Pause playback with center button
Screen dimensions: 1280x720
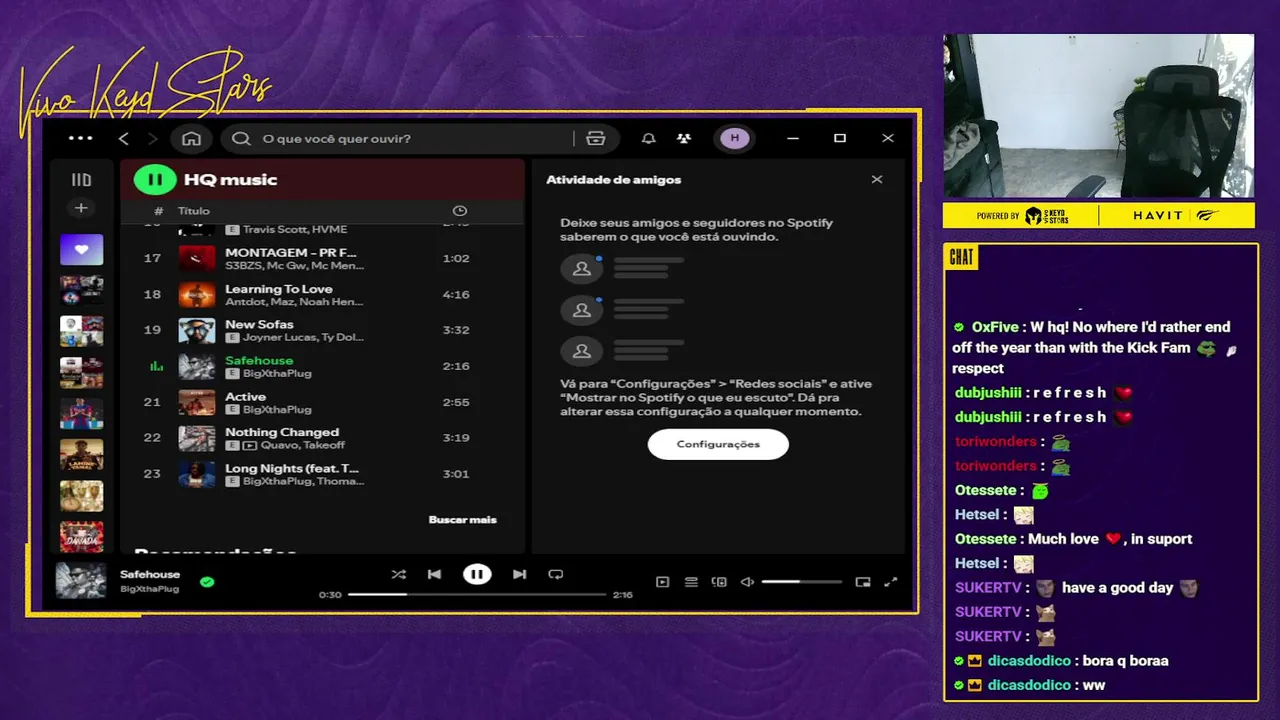[x=477, y=574]
